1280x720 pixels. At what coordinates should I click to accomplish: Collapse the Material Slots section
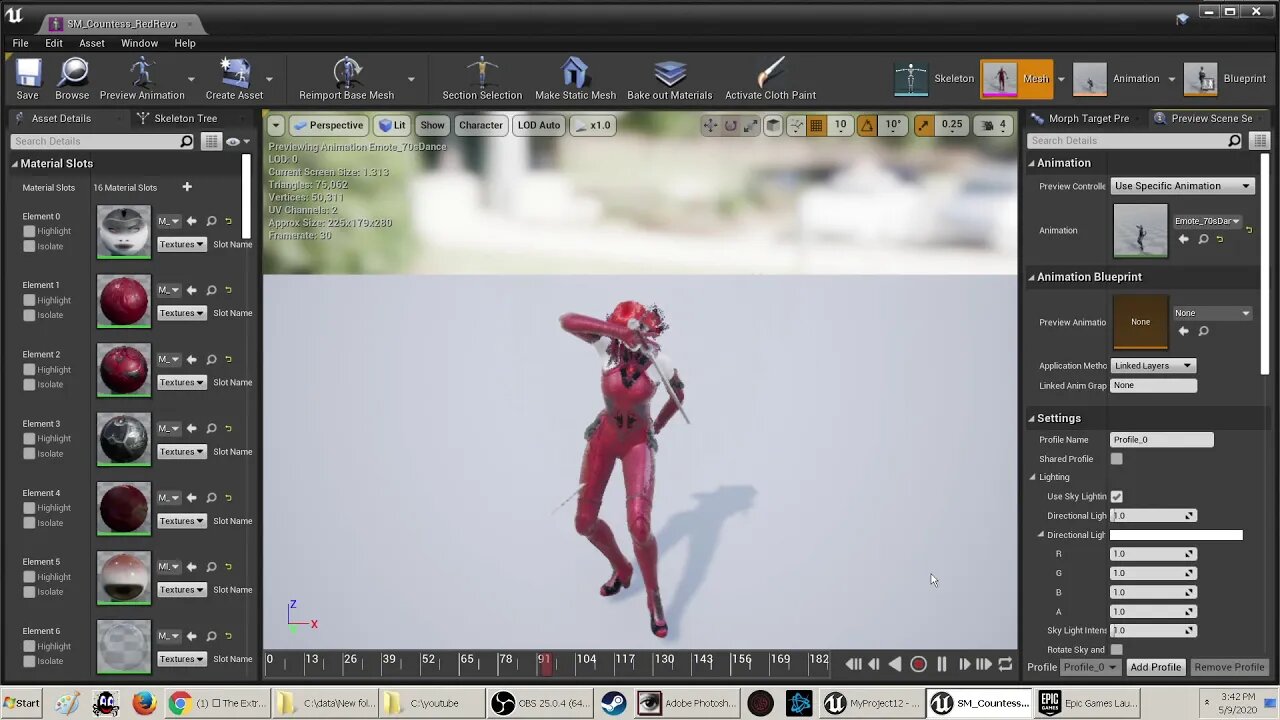pyautogui.click(x=15, y=163)
